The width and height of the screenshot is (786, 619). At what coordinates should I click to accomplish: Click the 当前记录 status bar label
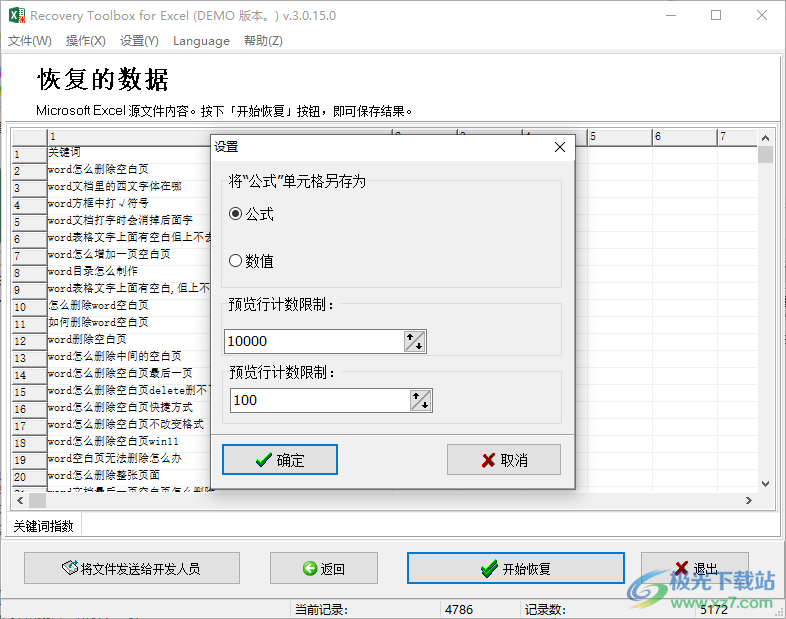[x=321, y=609]
